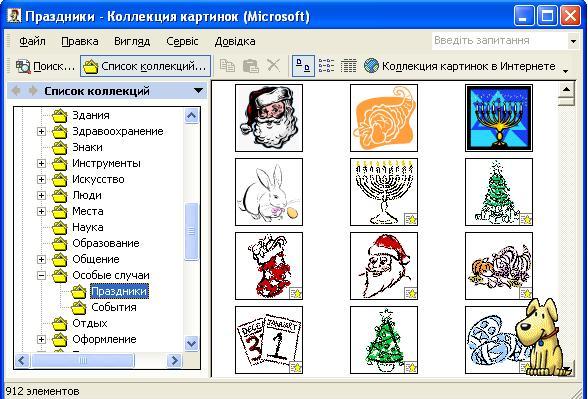Image resolution: width=588 pixels, height=399 pixels.
Task: Select the white menorah with candles clip
Action: [x=384, y=192]
